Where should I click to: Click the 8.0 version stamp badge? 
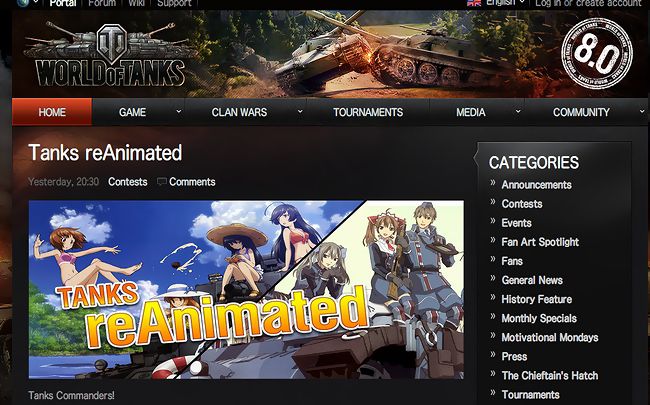pos(597,54)
